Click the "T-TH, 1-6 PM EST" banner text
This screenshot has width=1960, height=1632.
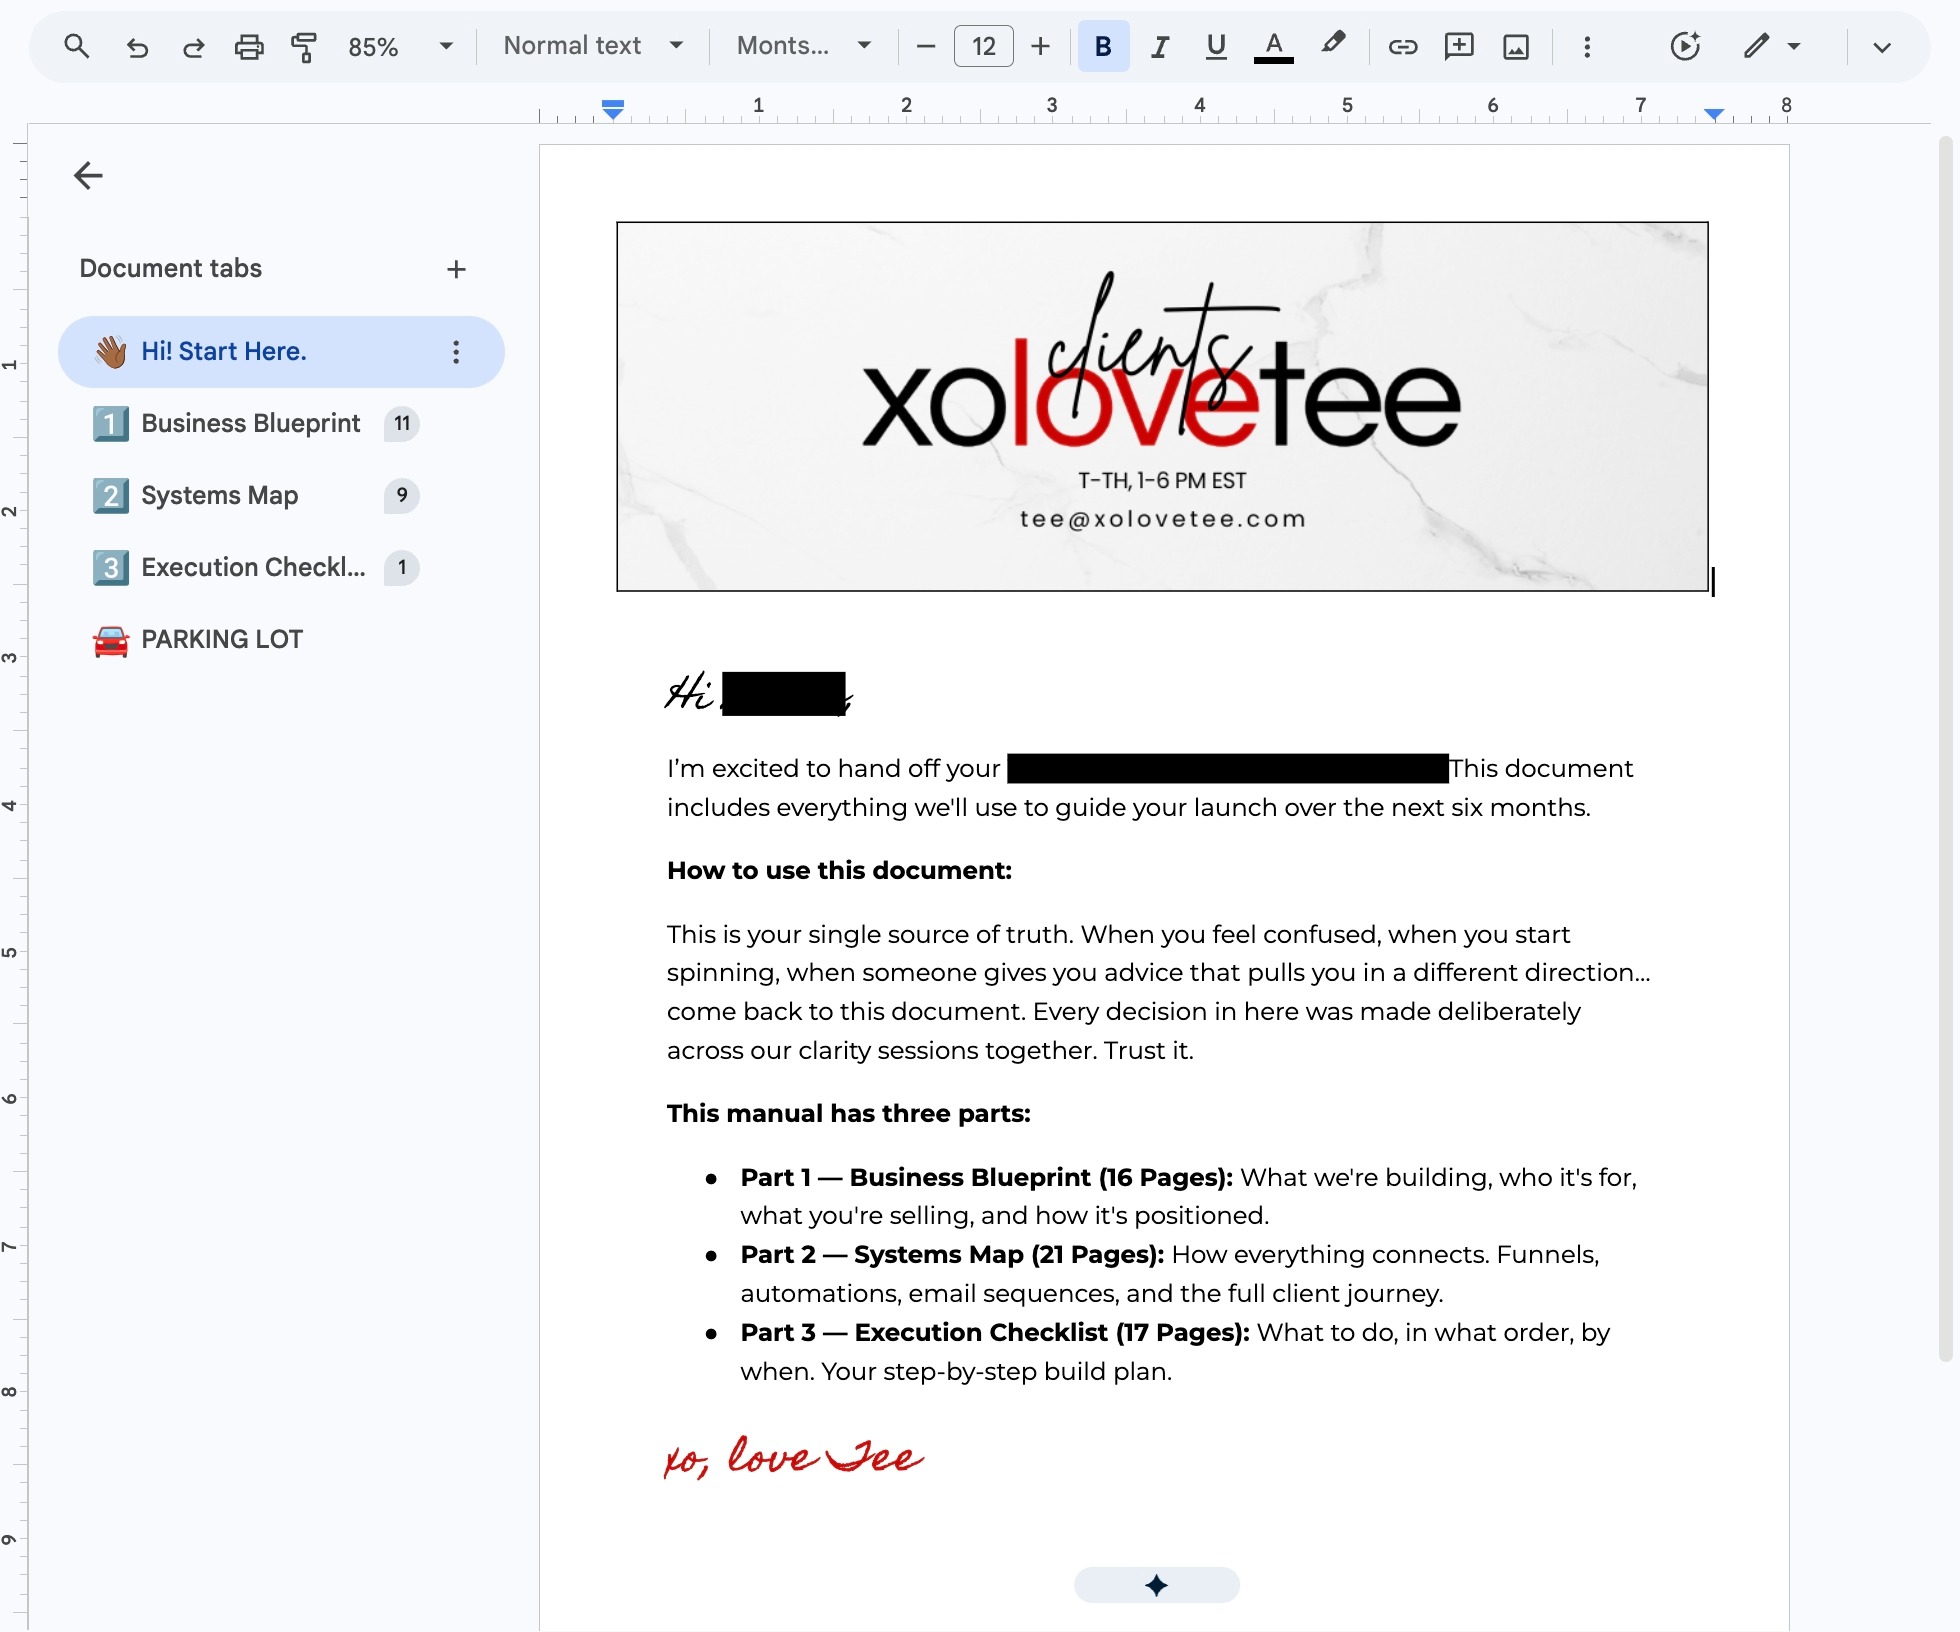(x=1162, y=481)
